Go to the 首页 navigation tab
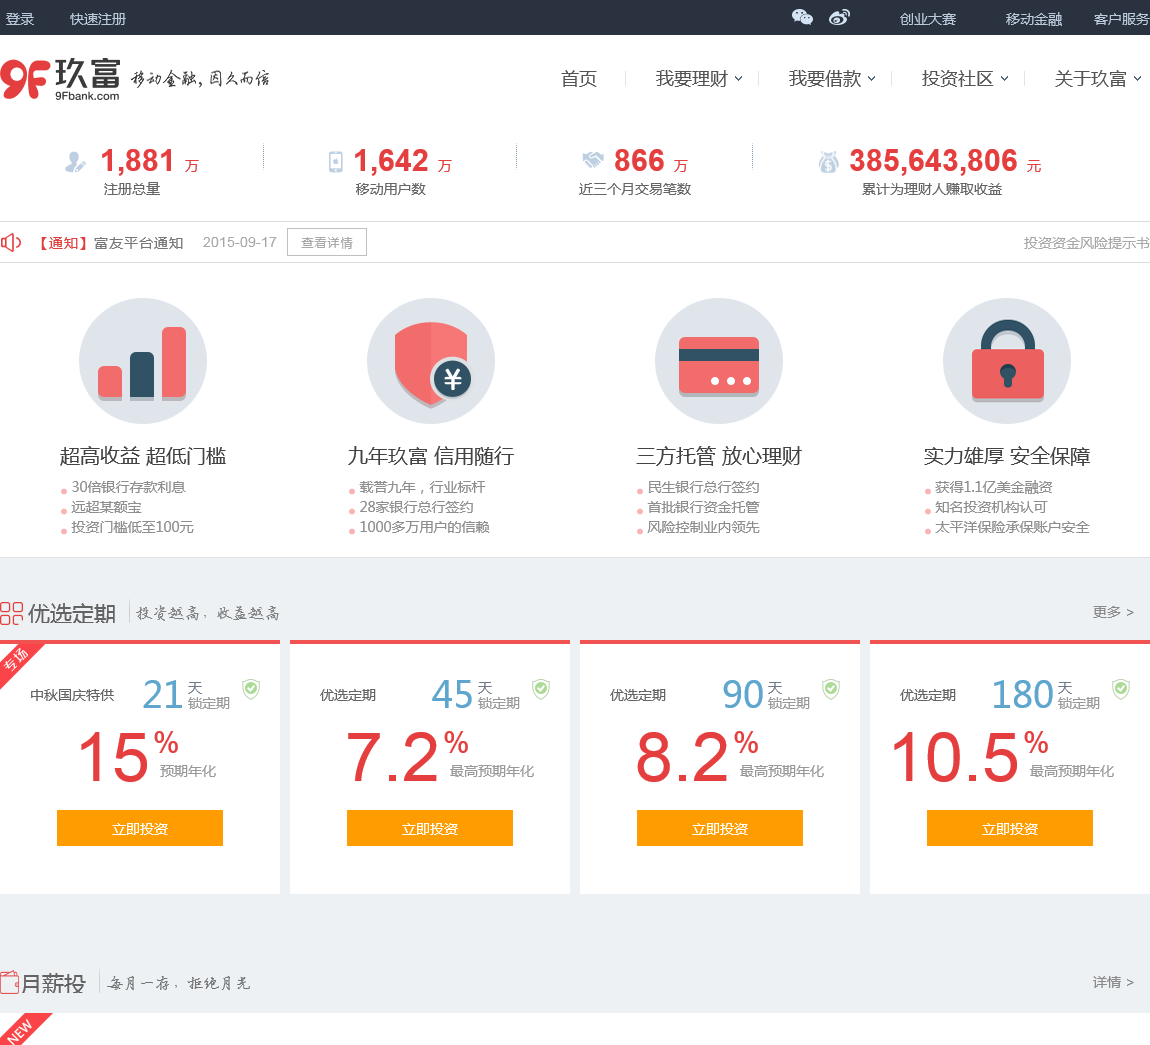 click(x=579, y=79)
